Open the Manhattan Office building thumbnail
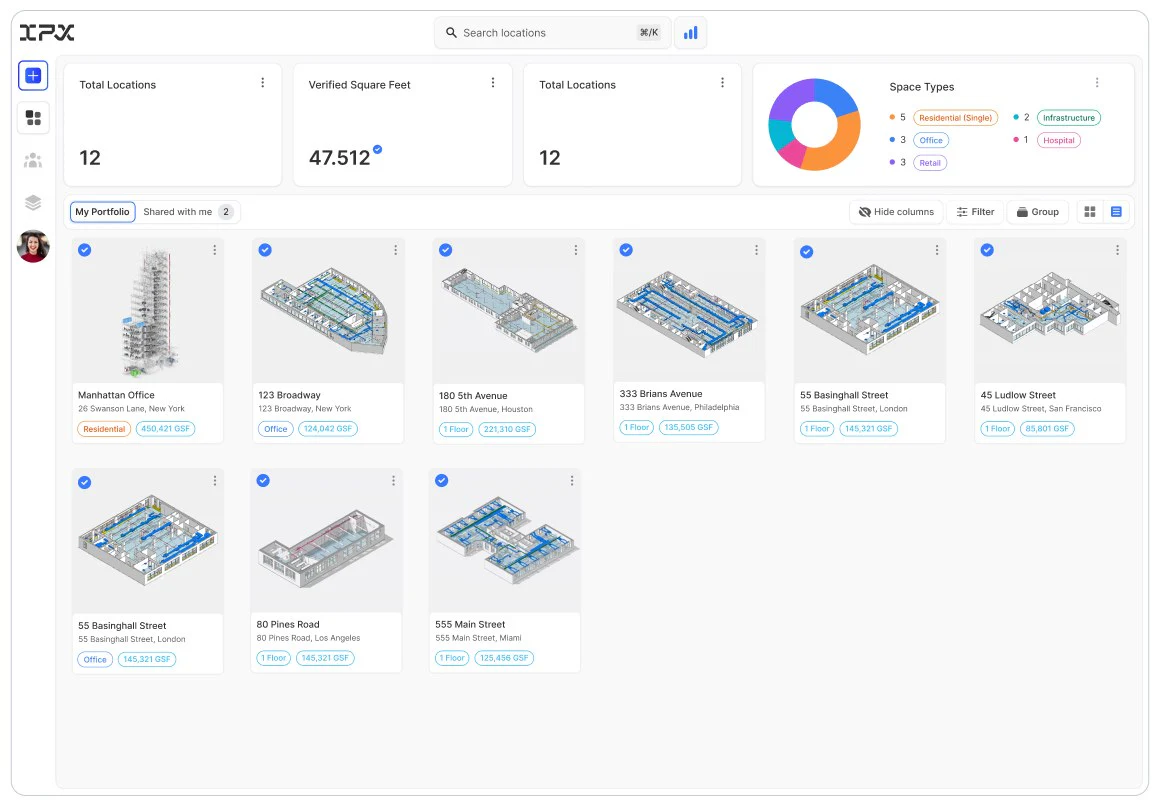Screen dimensions: 1160x806 [x=148, y=311]
